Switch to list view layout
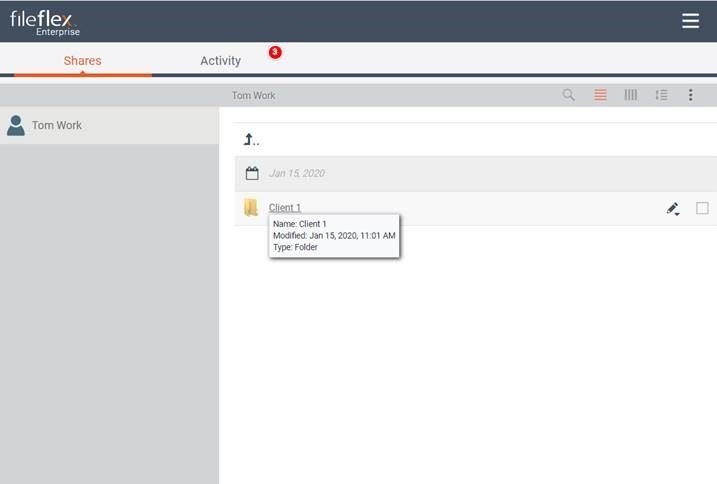Image resolution: width=717 pixels, height=484 pixels. pyautogui.click(x=600, y=95)
